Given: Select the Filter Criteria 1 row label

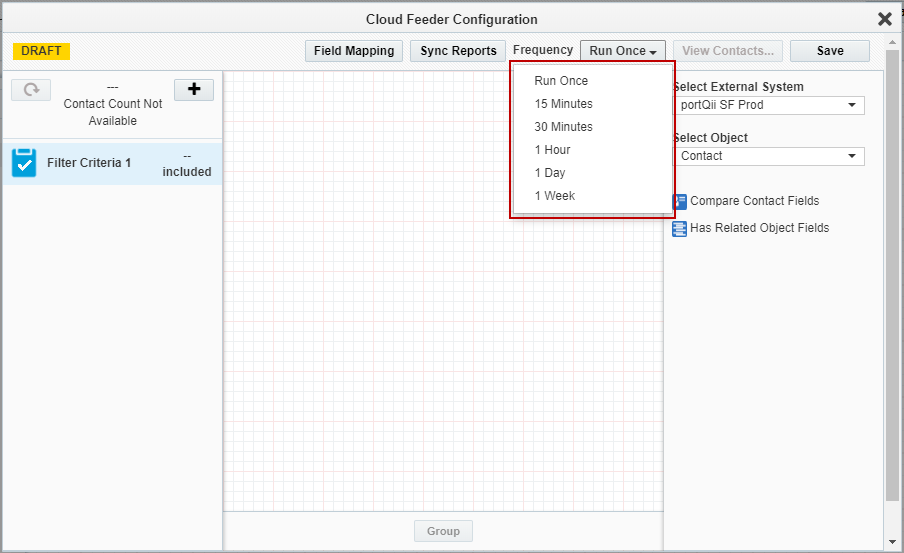Looking at the screenshot, I should coord(89,163).
